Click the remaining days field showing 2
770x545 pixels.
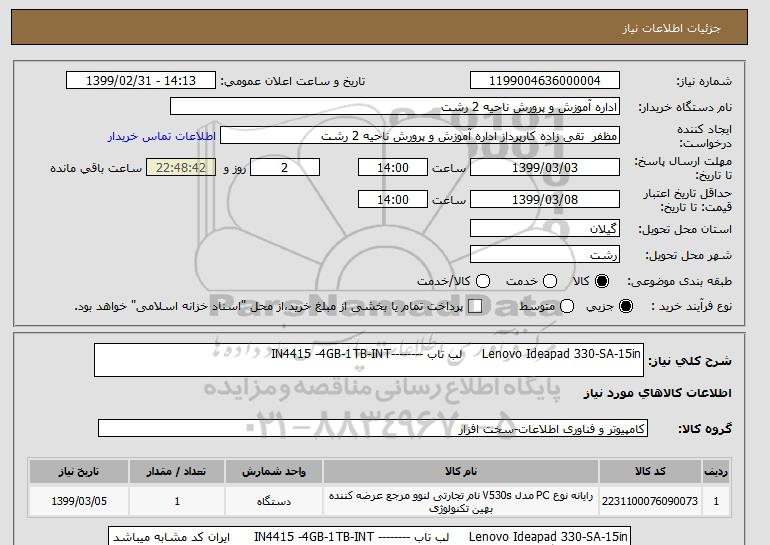(285, 167)
